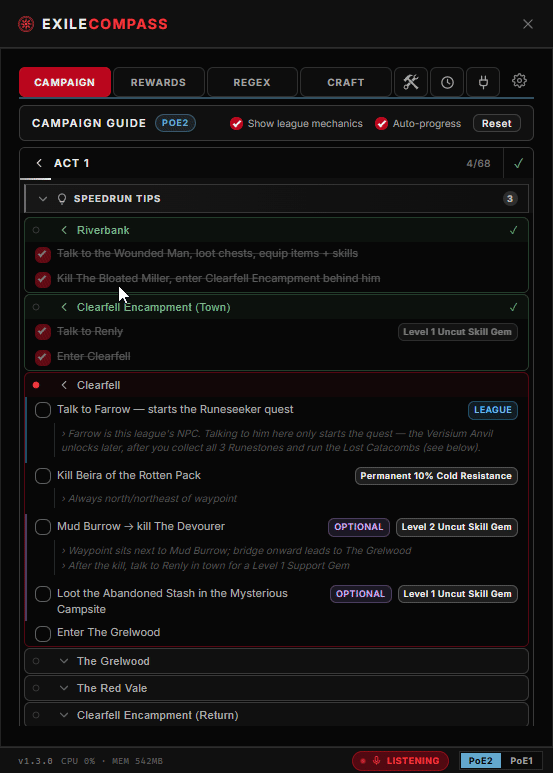Switch to the Craft tab
Viewport: 553px width, 773px height.
(346, 82)
